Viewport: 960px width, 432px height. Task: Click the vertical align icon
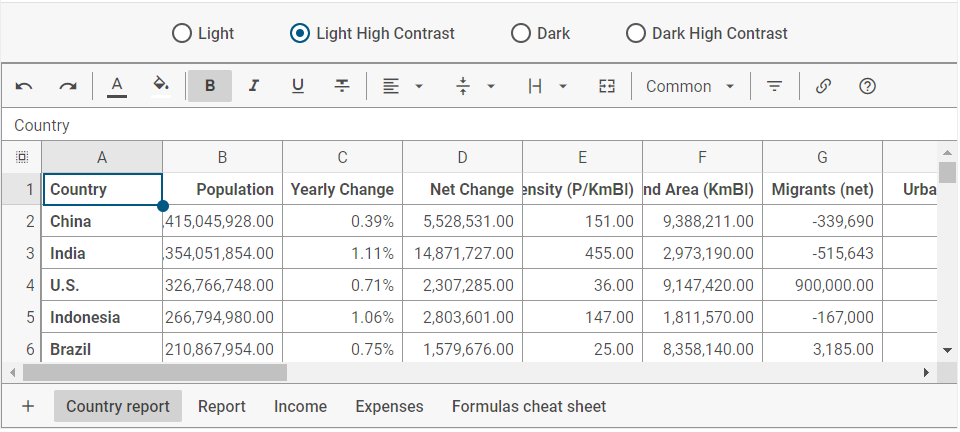(x=463, y=86)
